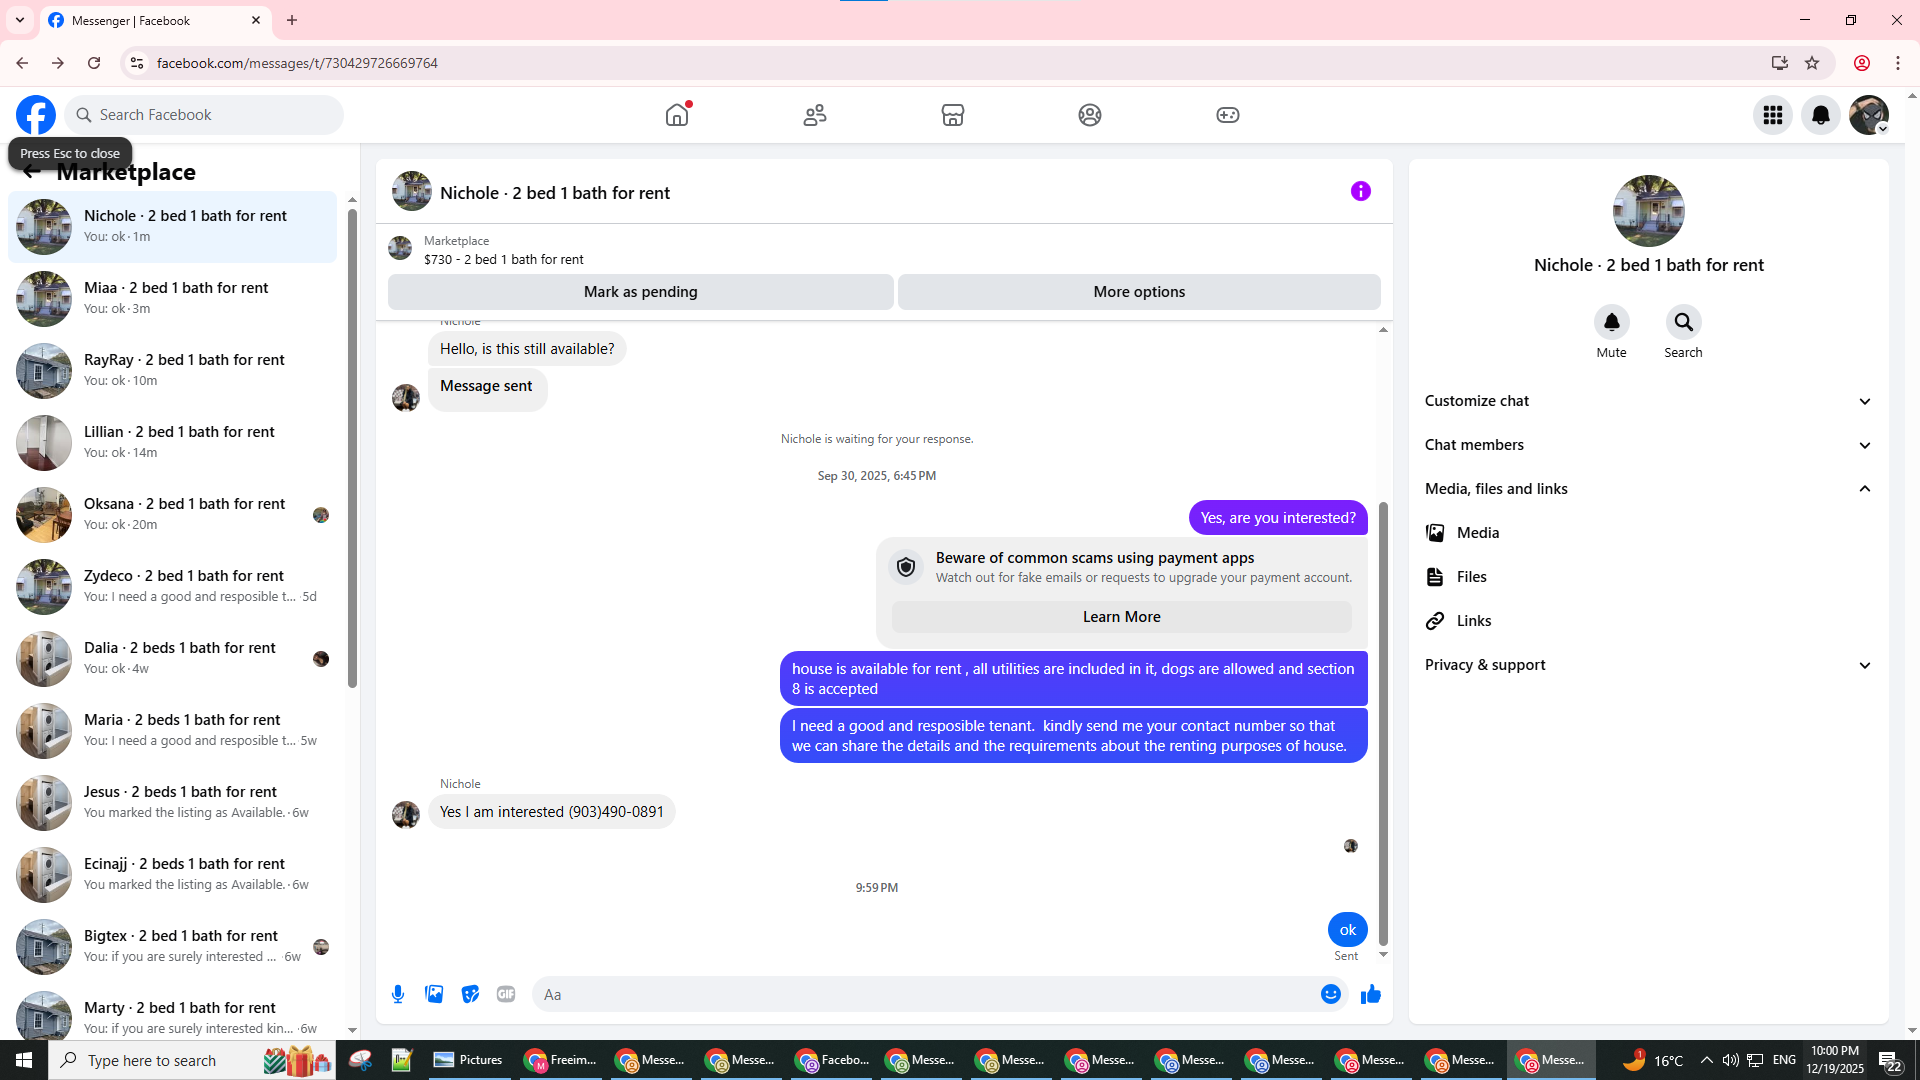Open the emoji picker in message box

[1330, 994]
